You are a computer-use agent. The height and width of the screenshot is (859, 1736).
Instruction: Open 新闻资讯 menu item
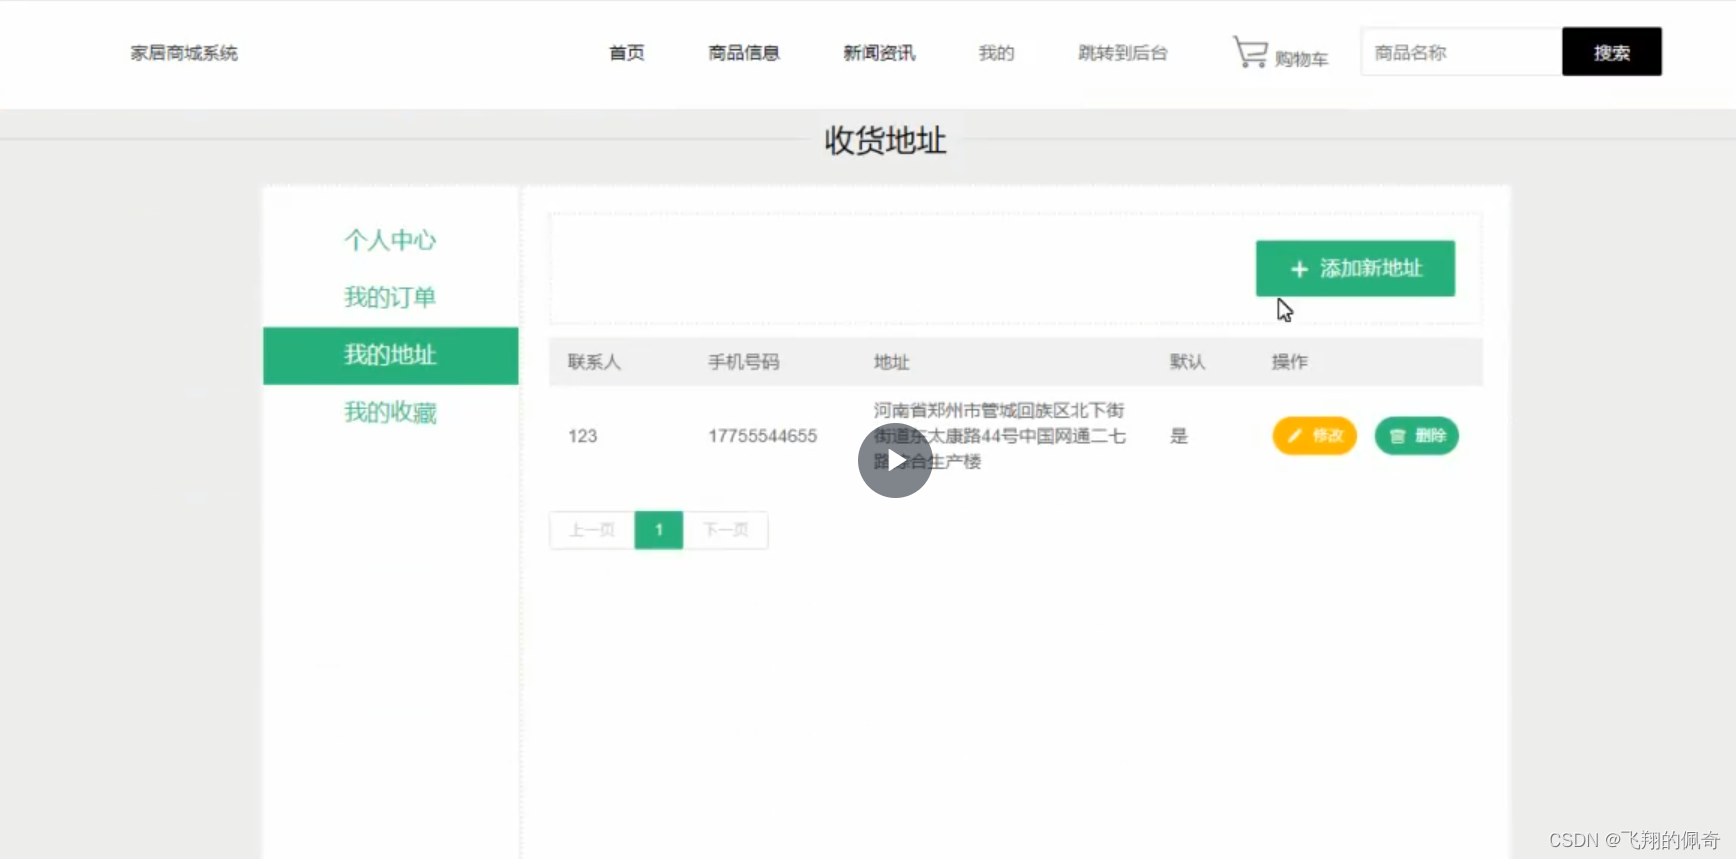(879, 53)
